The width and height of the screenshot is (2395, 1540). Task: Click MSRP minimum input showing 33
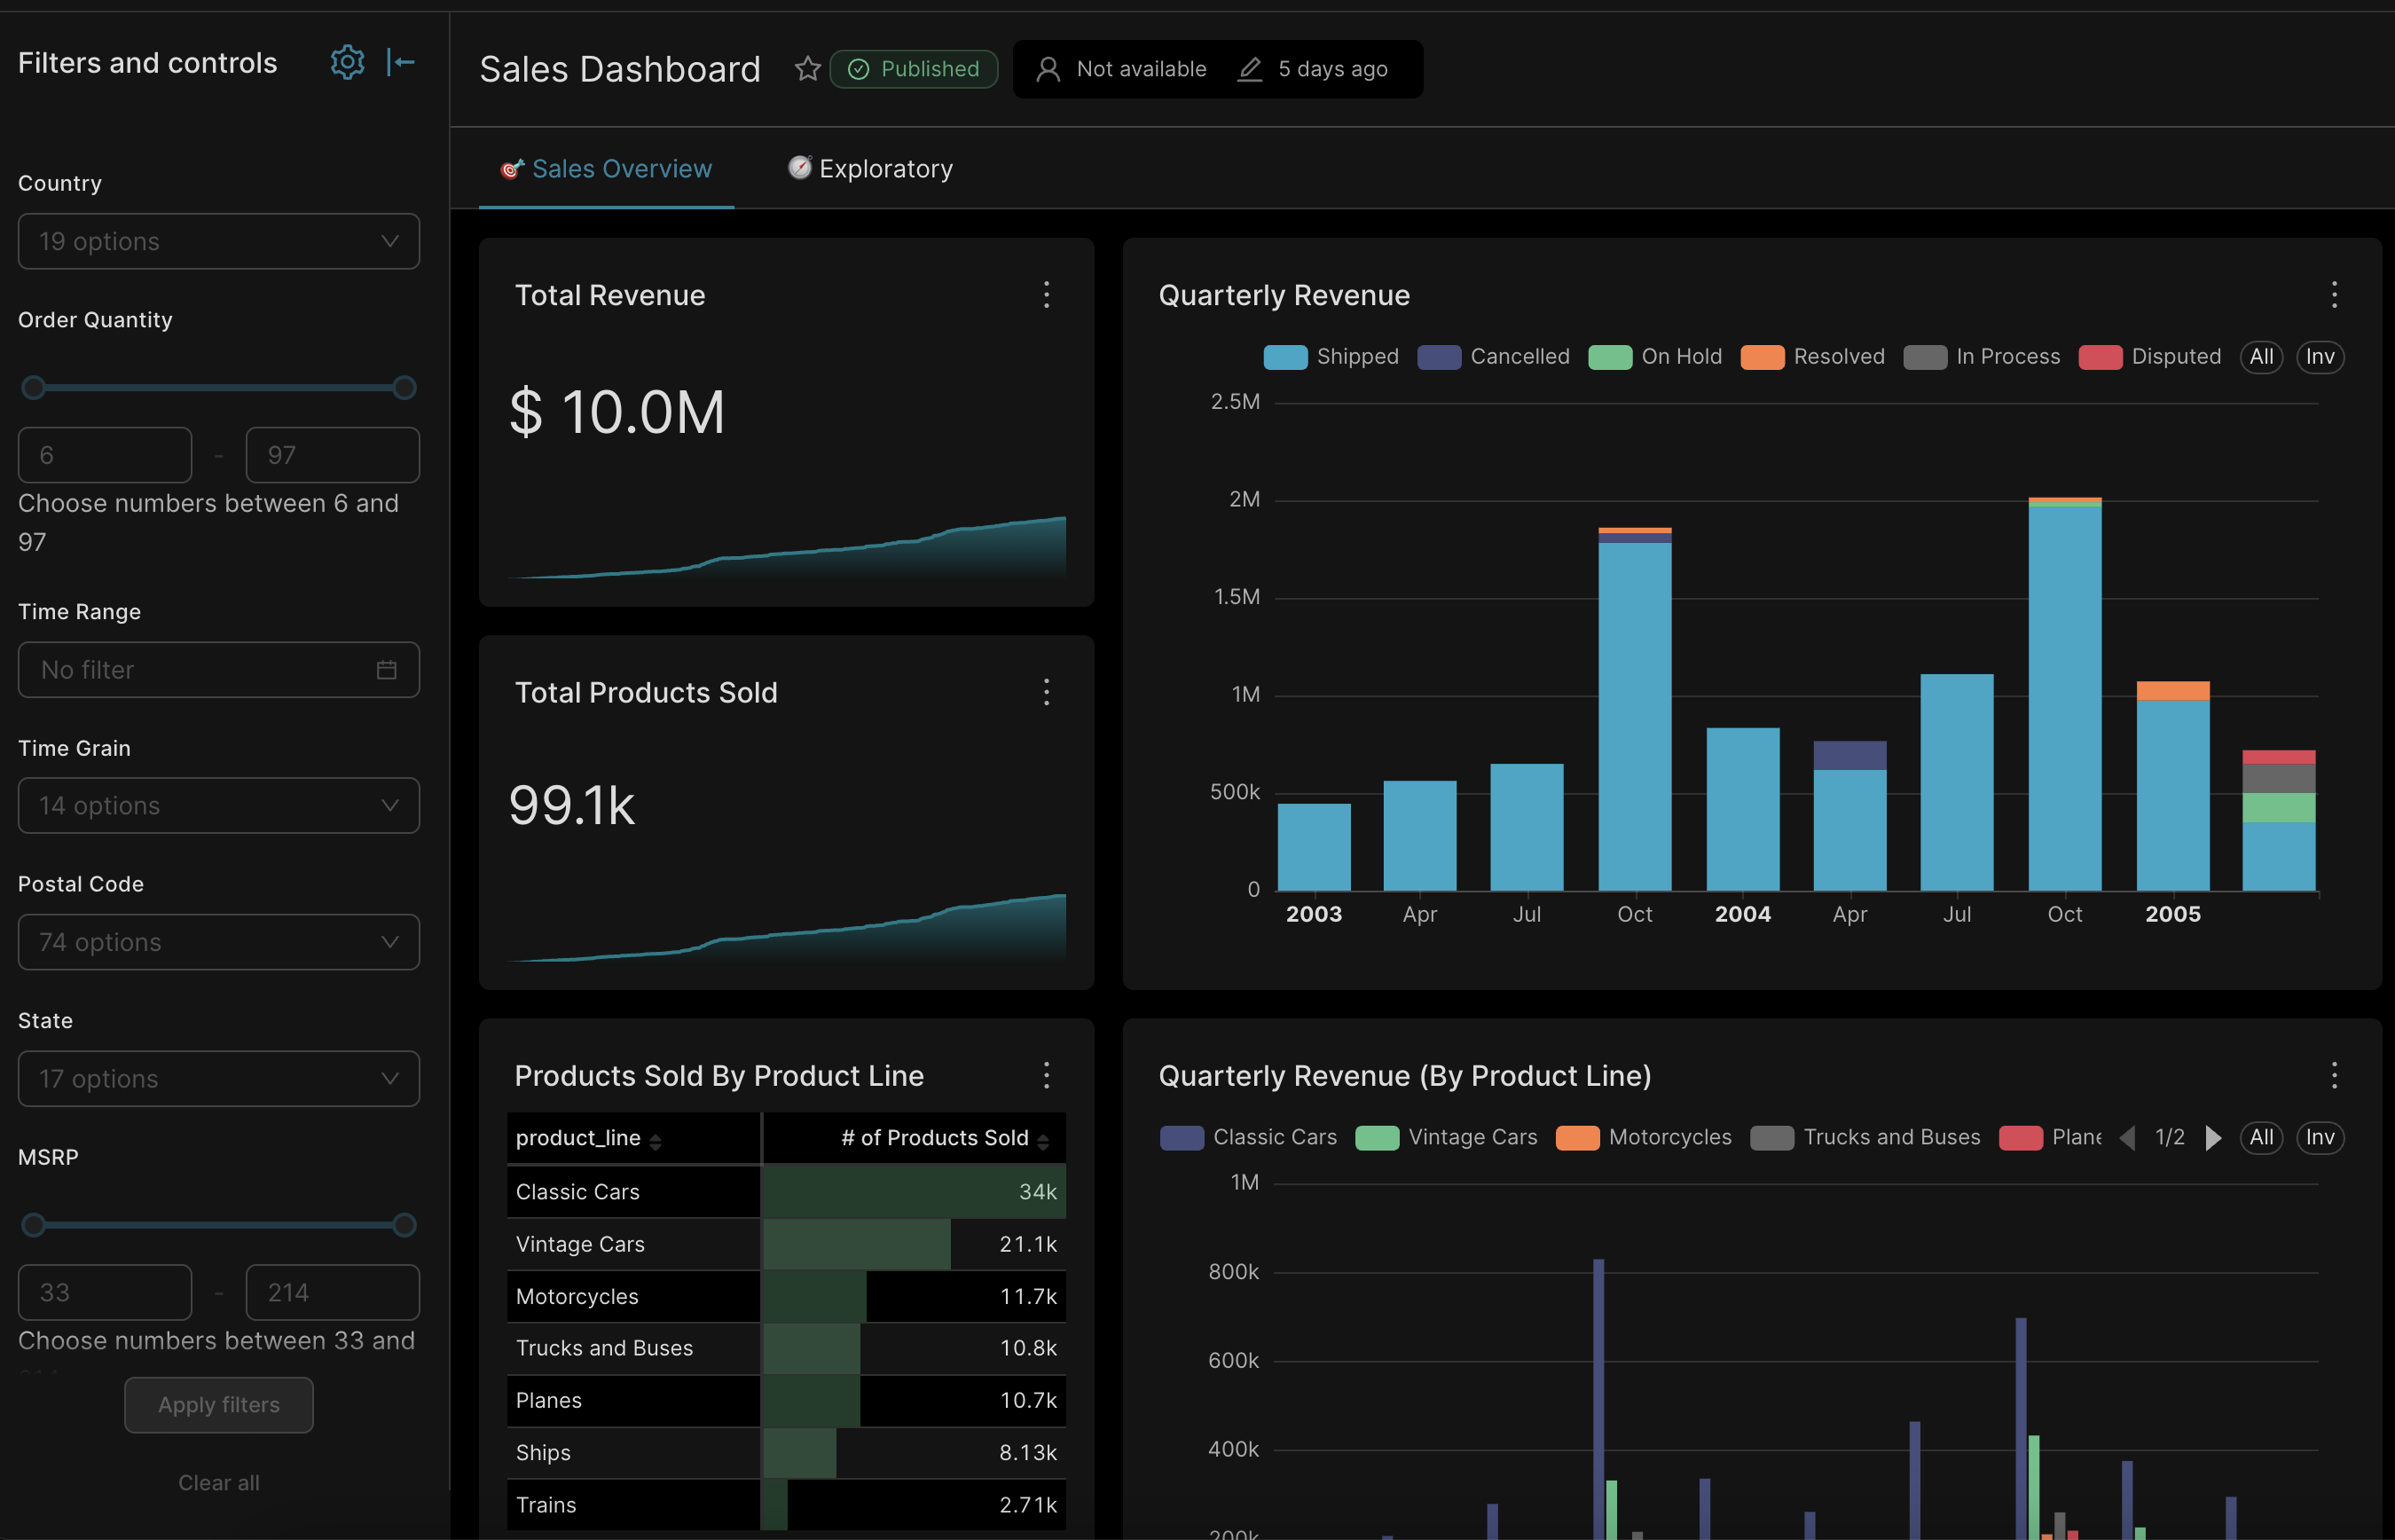pos(105,1293)
